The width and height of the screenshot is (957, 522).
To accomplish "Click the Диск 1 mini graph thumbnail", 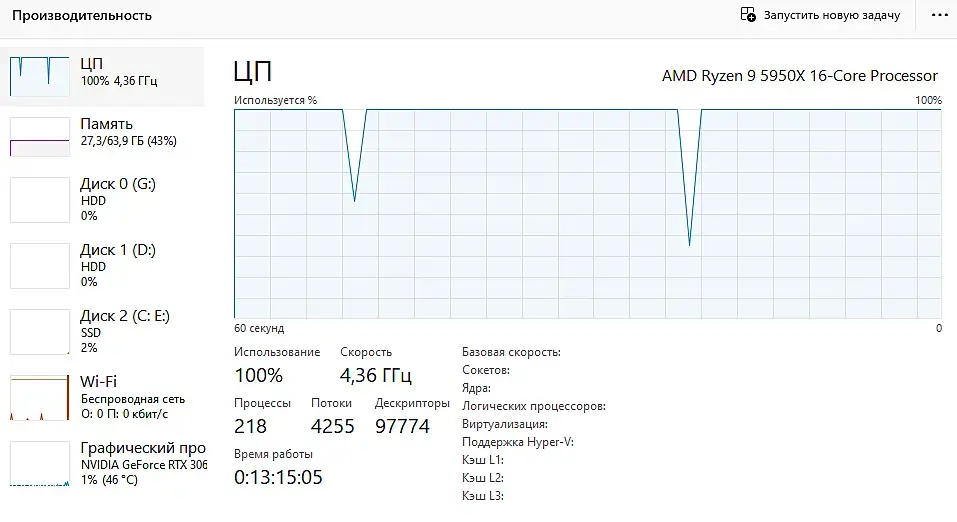I will pos(40,266).
